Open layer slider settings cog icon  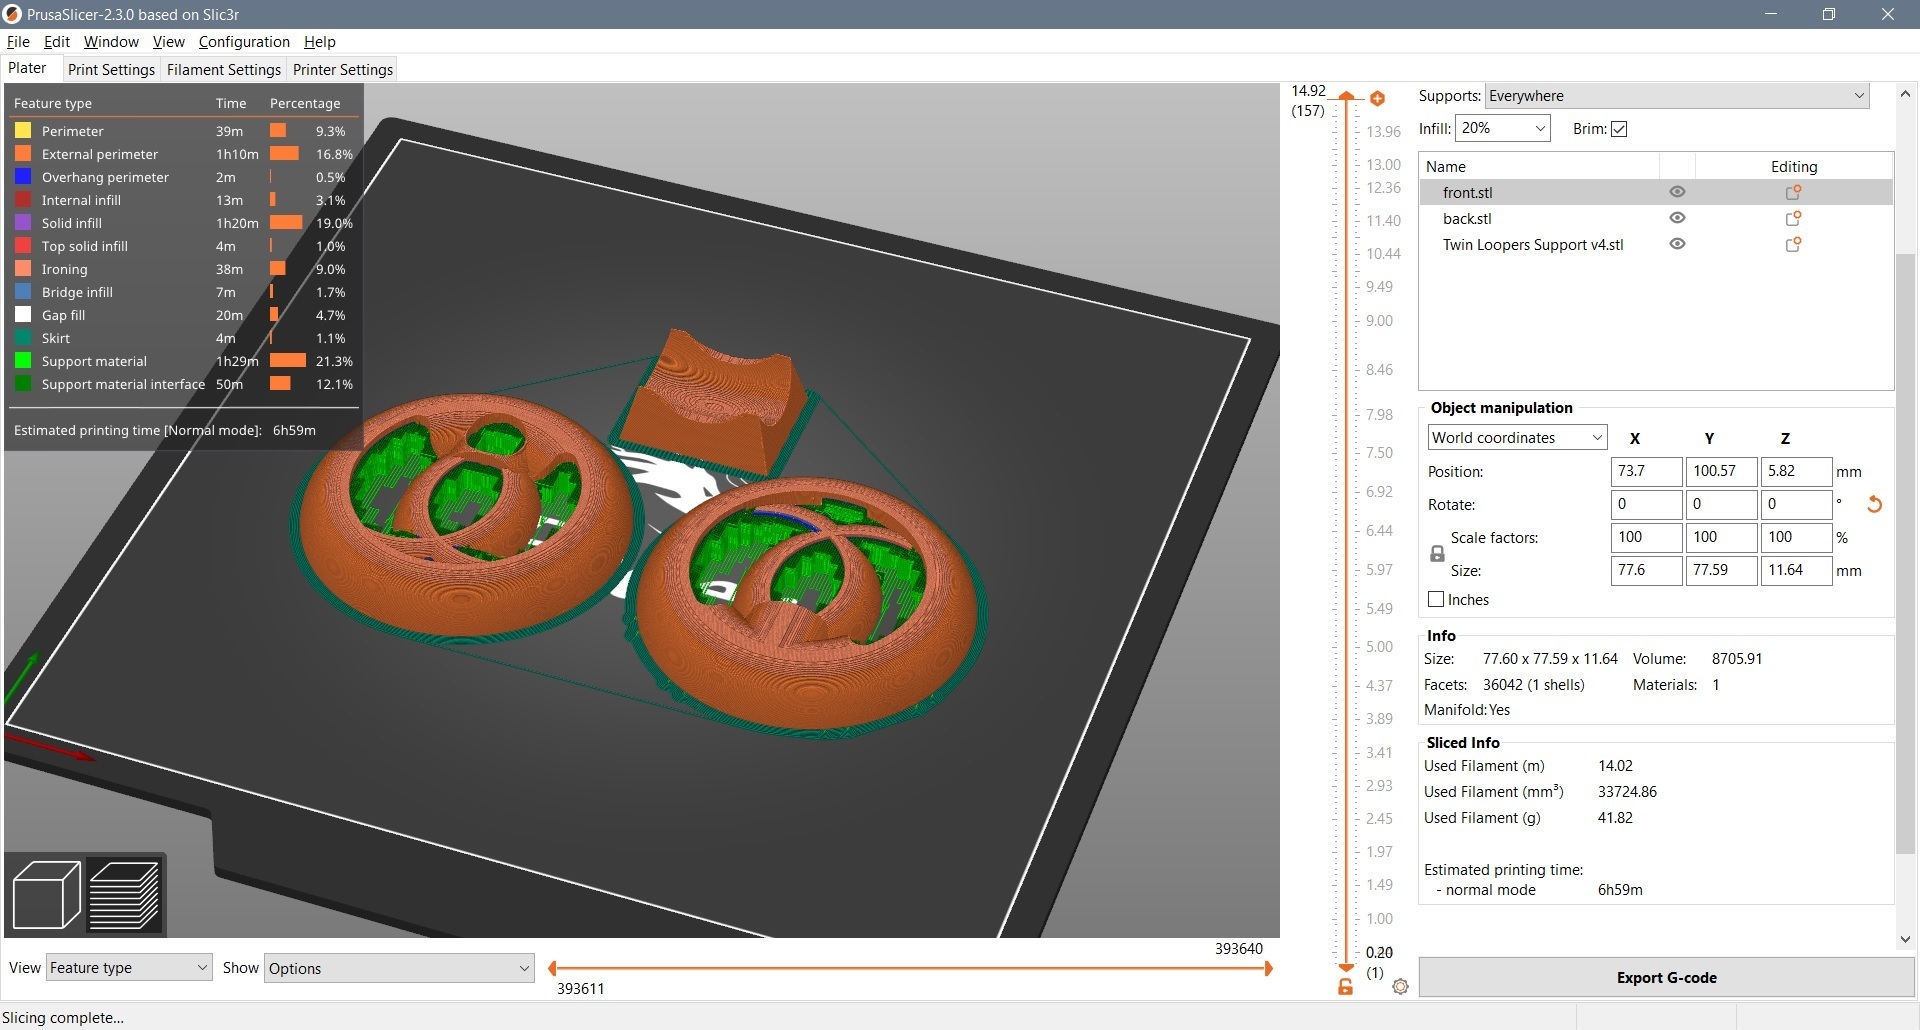click(x=1400, y=987)
